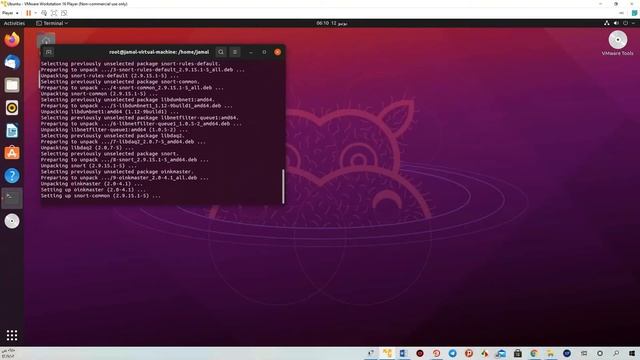Click Activities in the top bar

(x=14, y=23)
